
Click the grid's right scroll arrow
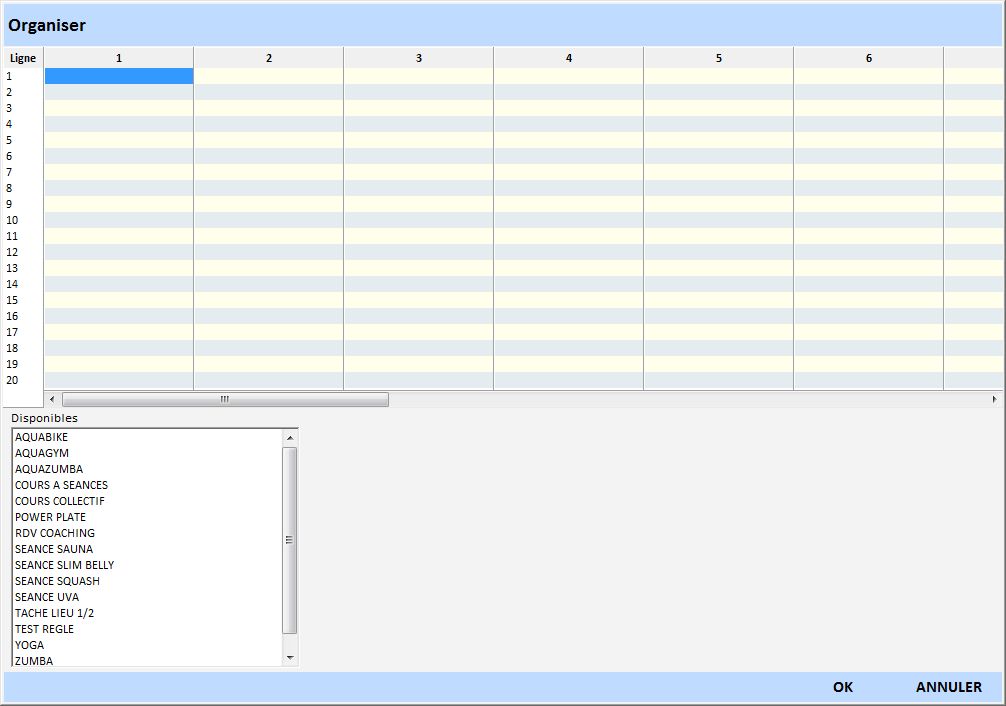[994, 400]
